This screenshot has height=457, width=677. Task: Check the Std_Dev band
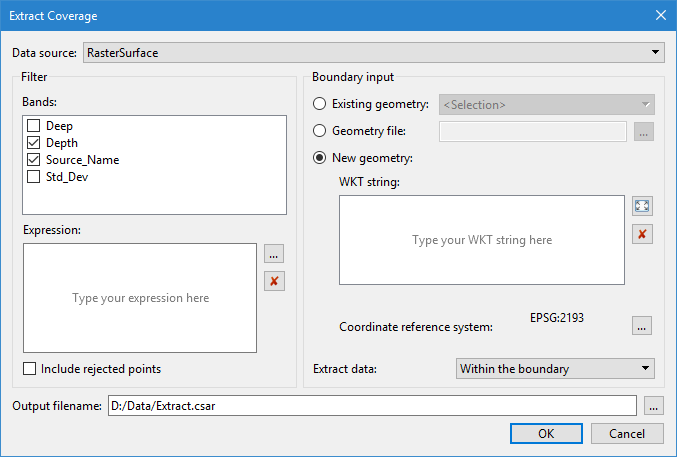[34, 177]
